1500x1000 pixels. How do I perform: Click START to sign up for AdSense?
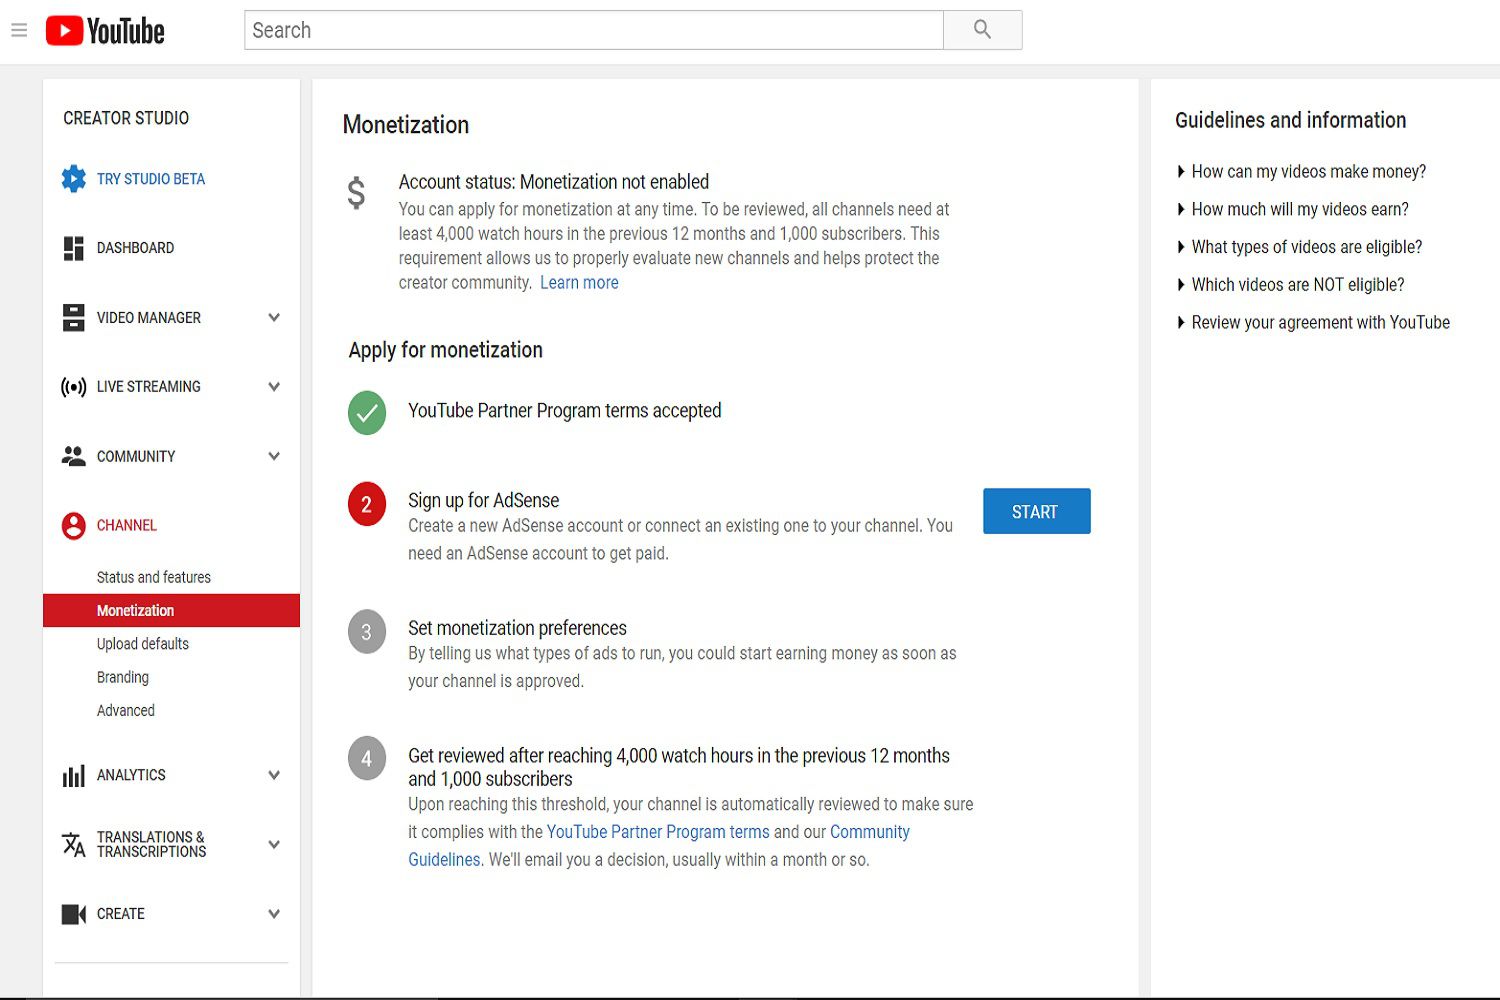[1036, 511]
